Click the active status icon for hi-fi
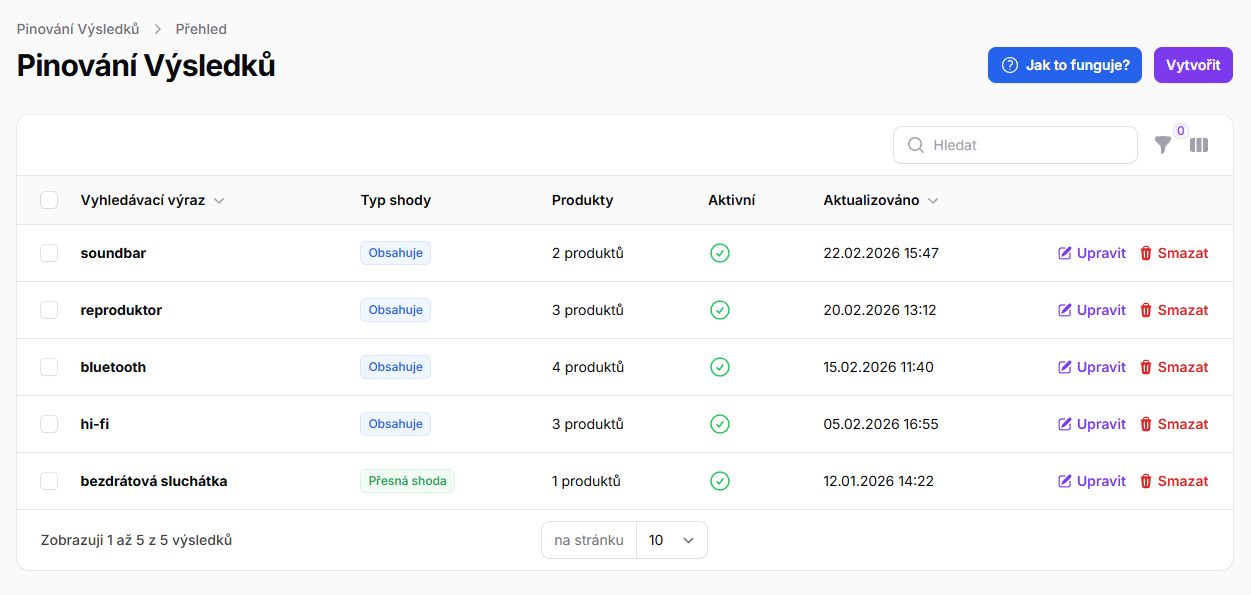 [719, 424]
